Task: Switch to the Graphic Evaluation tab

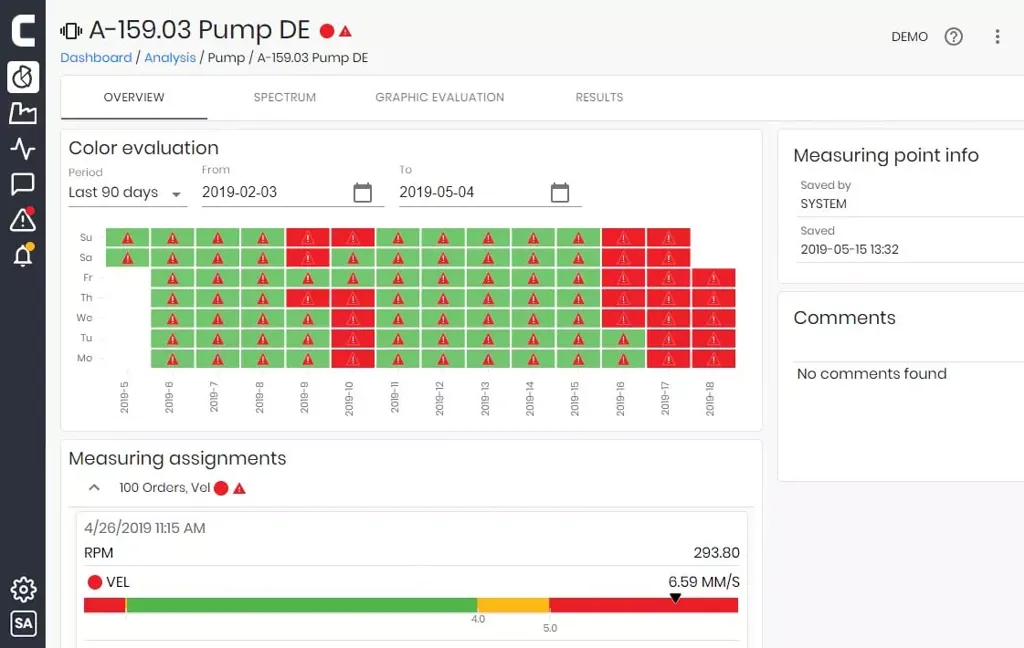Action: (x=439, y=98)
